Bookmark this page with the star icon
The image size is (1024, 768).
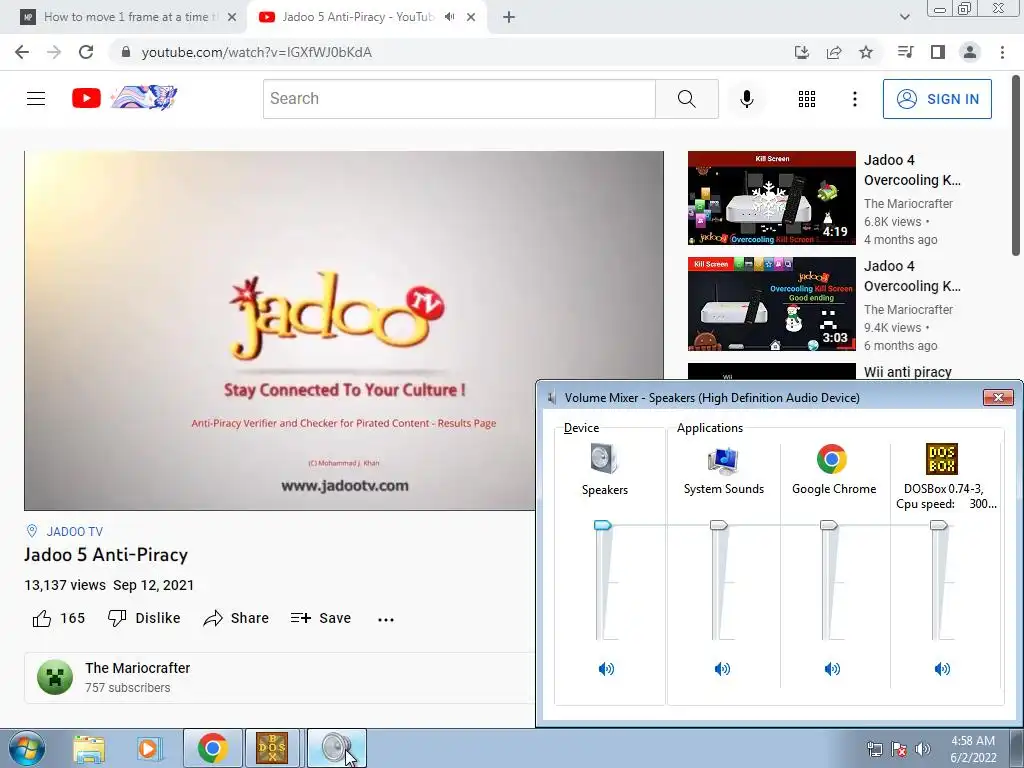(x=866, y=52)
